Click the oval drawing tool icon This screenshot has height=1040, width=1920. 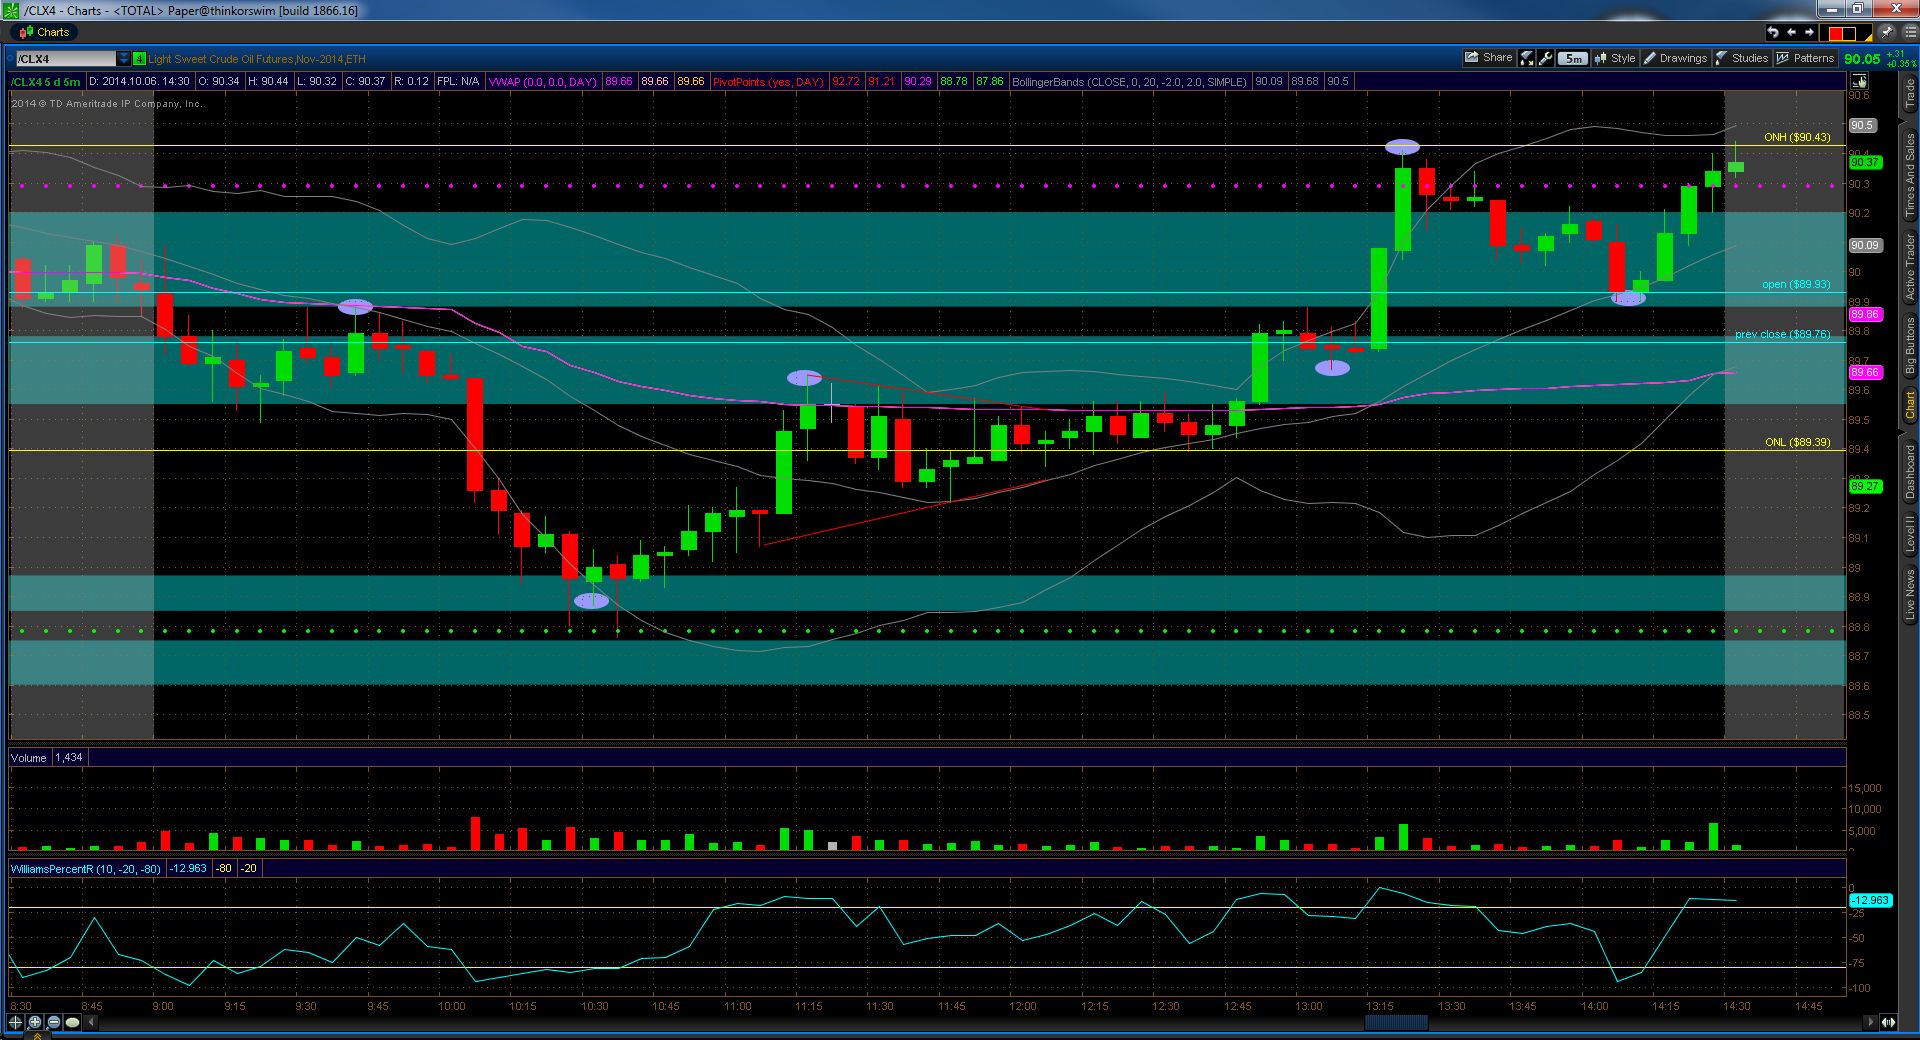[x=72, y=1022]
